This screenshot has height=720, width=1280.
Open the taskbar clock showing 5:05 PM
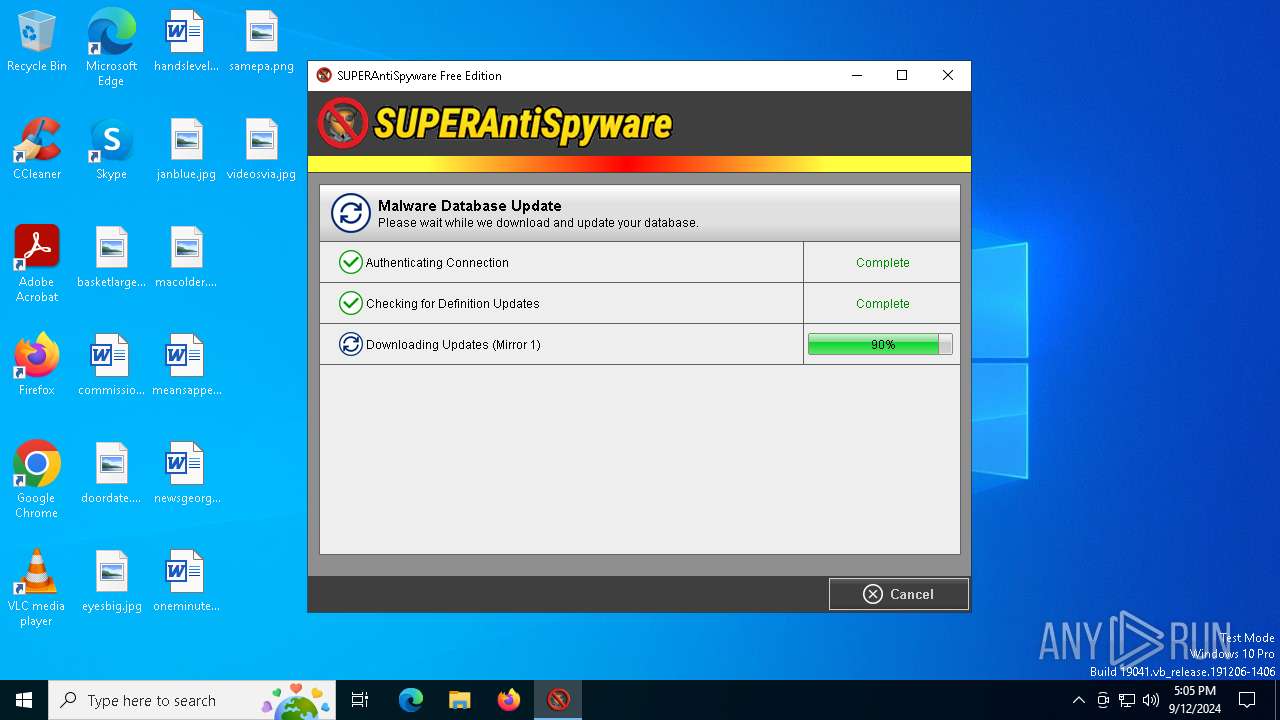point(1195,700)
